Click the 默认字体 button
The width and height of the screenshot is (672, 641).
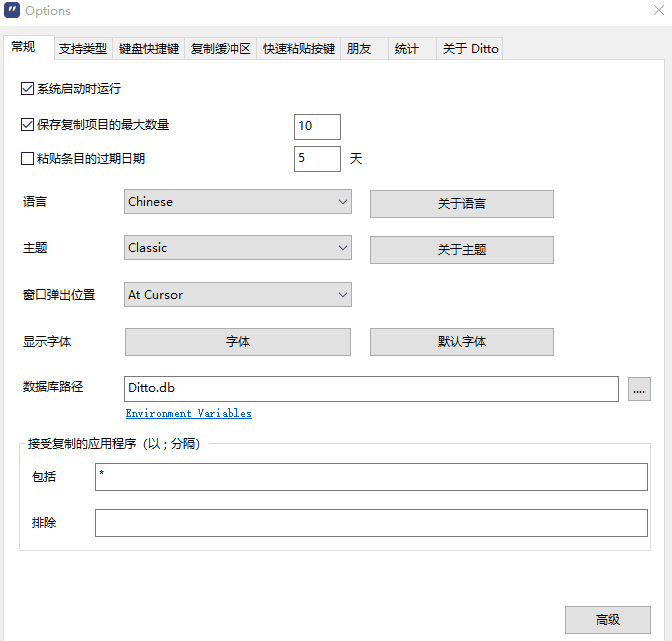(x=462, y=341)
